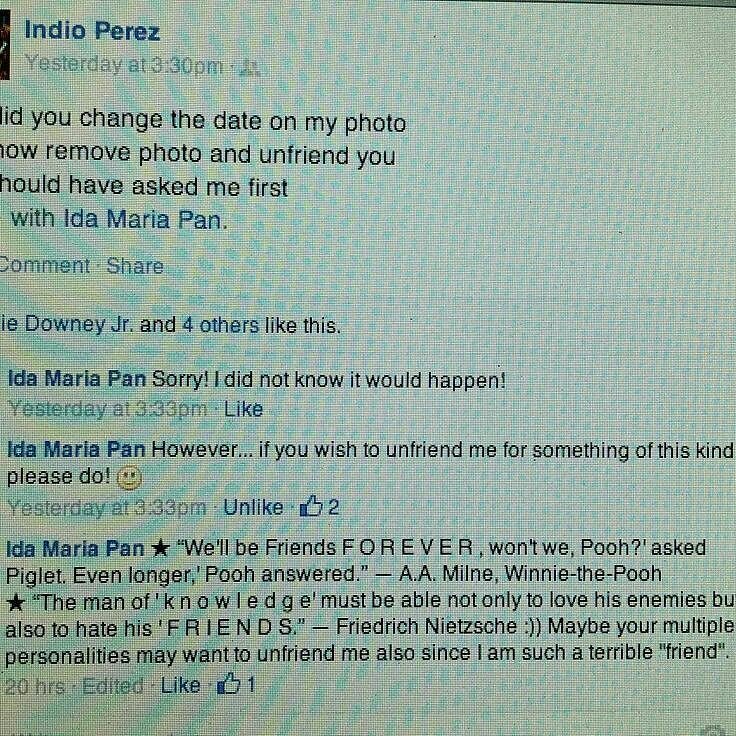Click Indio Perez profile picture thumbnail
The width and height of the screenshot is (736, 736).
click(5, 45)
